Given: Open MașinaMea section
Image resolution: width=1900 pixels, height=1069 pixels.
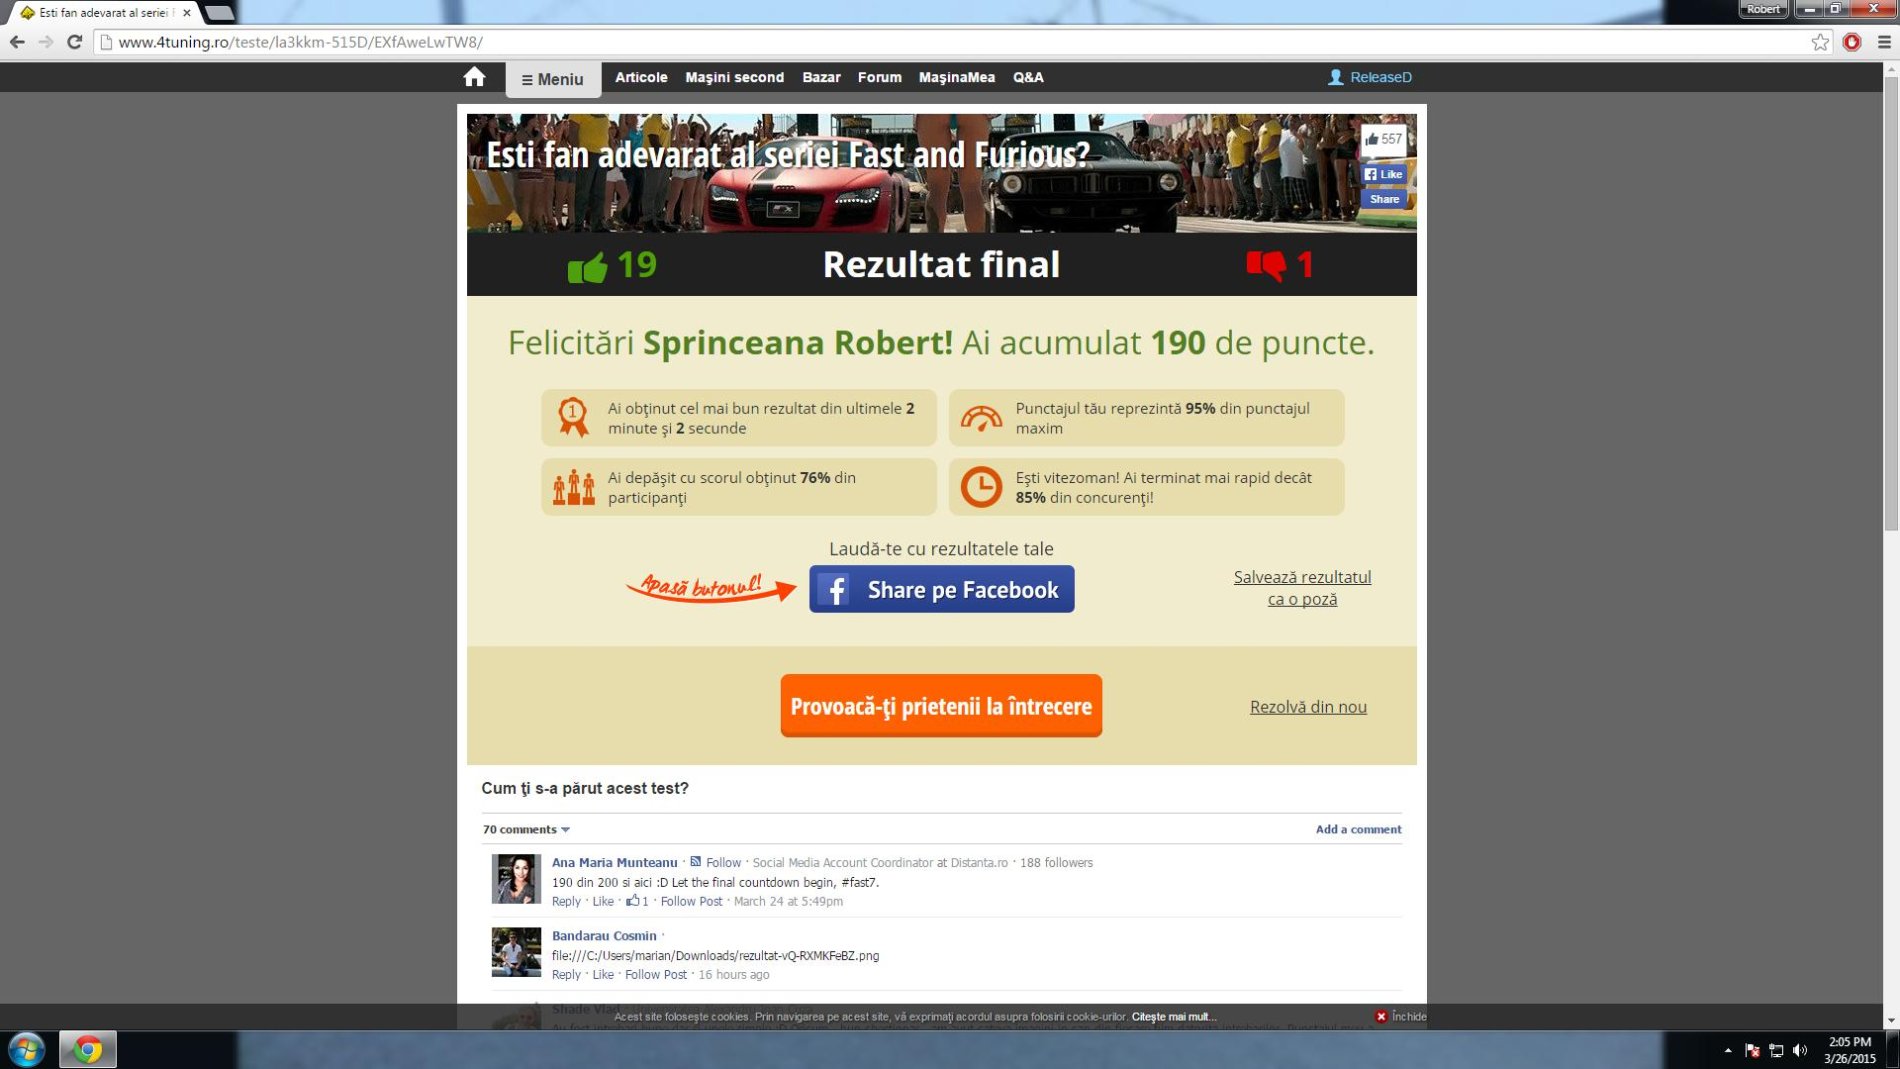Looking at the screenshot, I should click(956, 77).
